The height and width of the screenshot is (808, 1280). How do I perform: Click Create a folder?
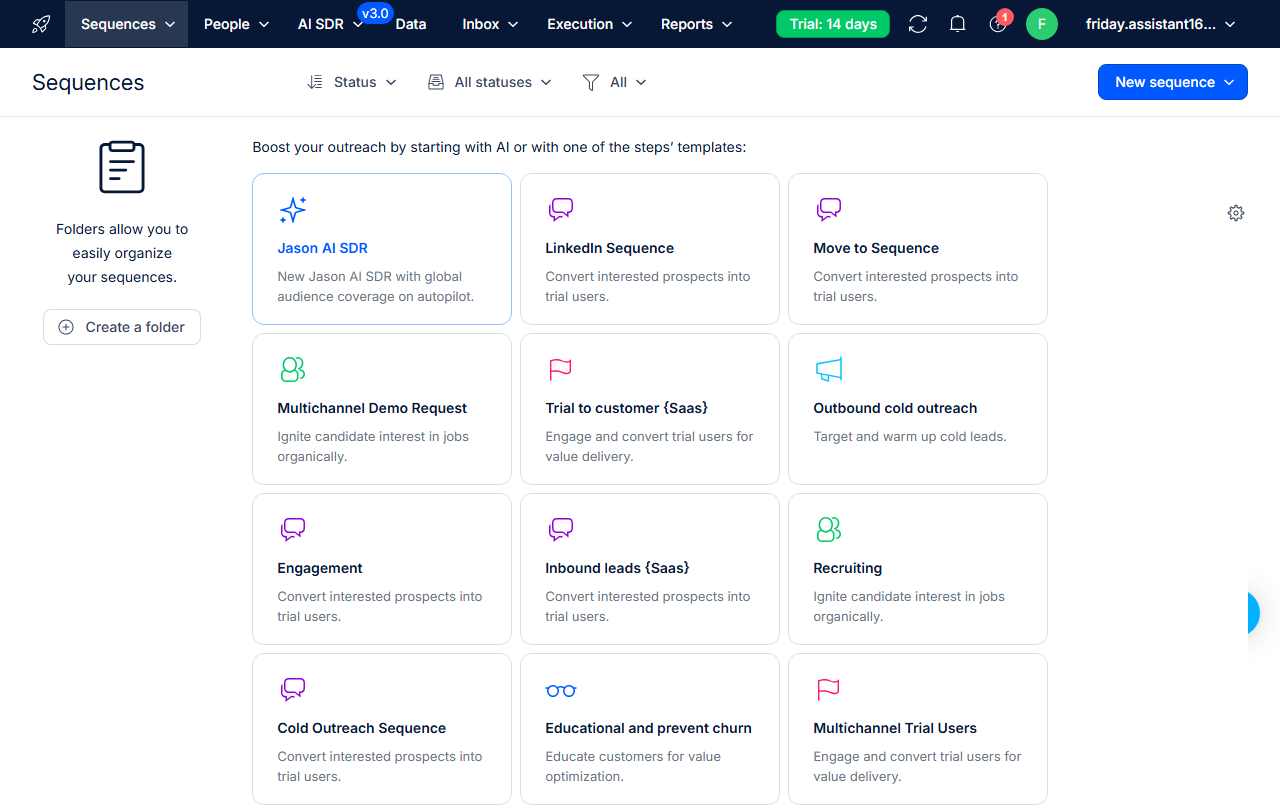(121, 326)
